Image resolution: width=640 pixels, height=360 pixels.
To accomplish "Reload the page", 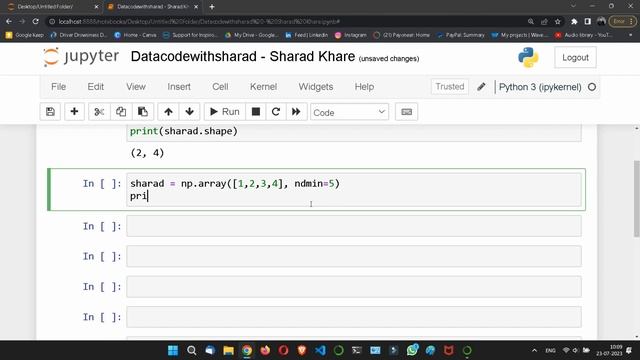I will tap(36, 21).
